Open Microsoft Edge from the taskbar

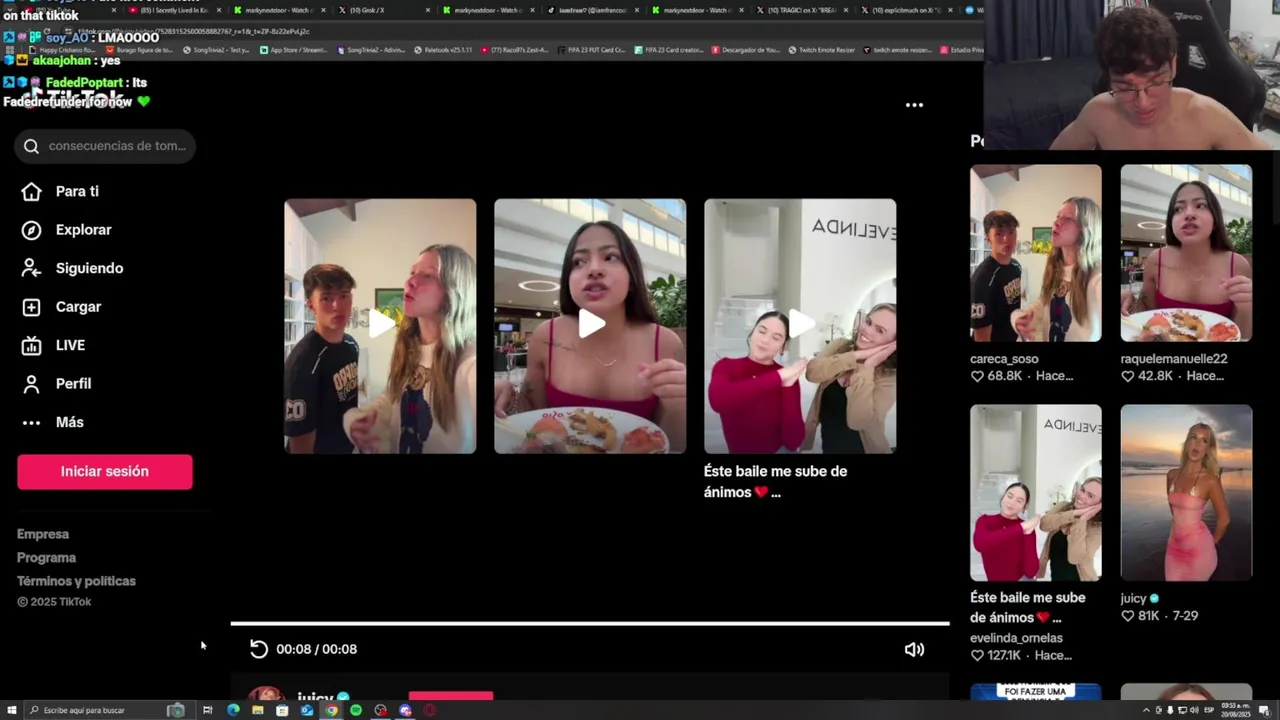[x=233, y=710]
